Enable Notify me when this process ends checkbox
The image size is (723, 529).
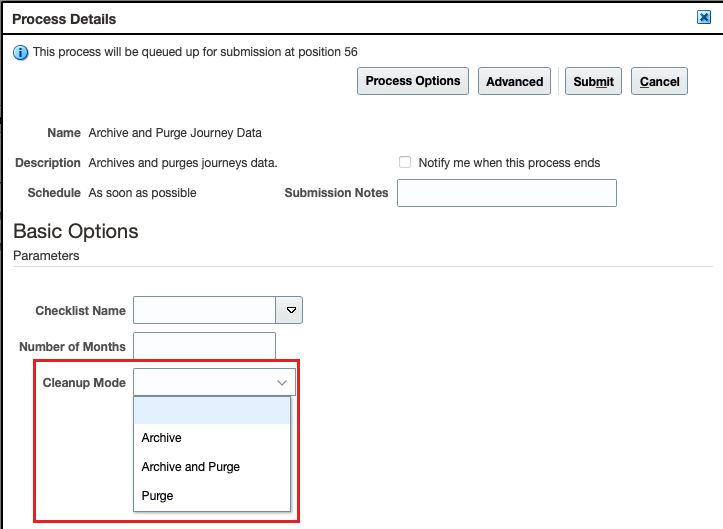point(405,162)
